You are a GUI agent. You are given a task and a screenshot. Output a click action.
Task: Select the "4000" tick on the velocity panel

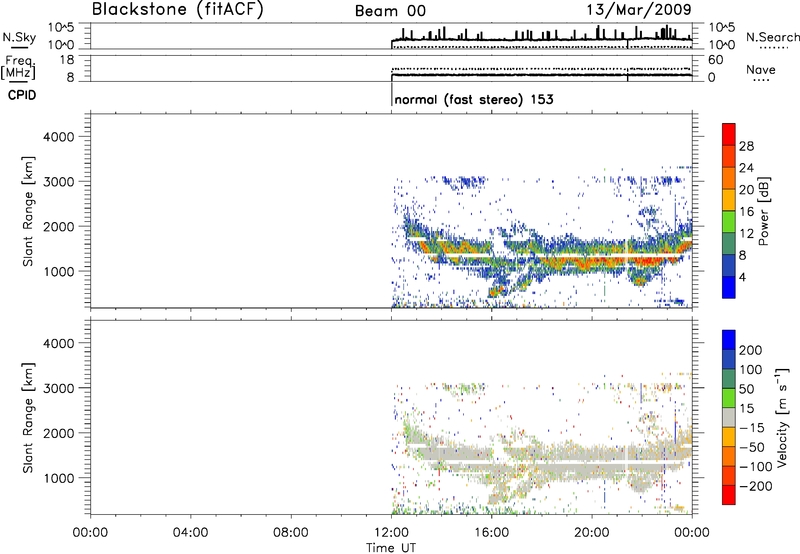pyautogui.click(x=59, y=343)
